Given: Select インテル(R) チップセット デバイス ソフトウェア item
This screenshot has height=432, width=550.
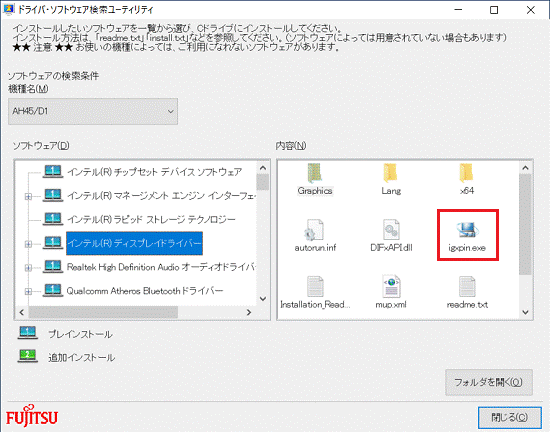Looking at the screenshot, I should 154,172.
